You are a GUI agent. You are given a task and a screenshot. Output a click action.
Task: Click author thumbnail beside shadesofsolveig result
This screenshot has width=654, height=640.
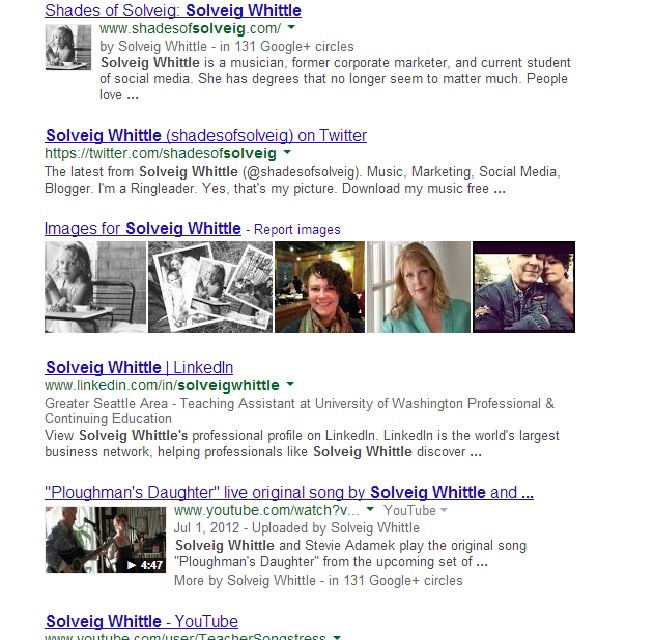pyautogui.click(x=68, y=47)
